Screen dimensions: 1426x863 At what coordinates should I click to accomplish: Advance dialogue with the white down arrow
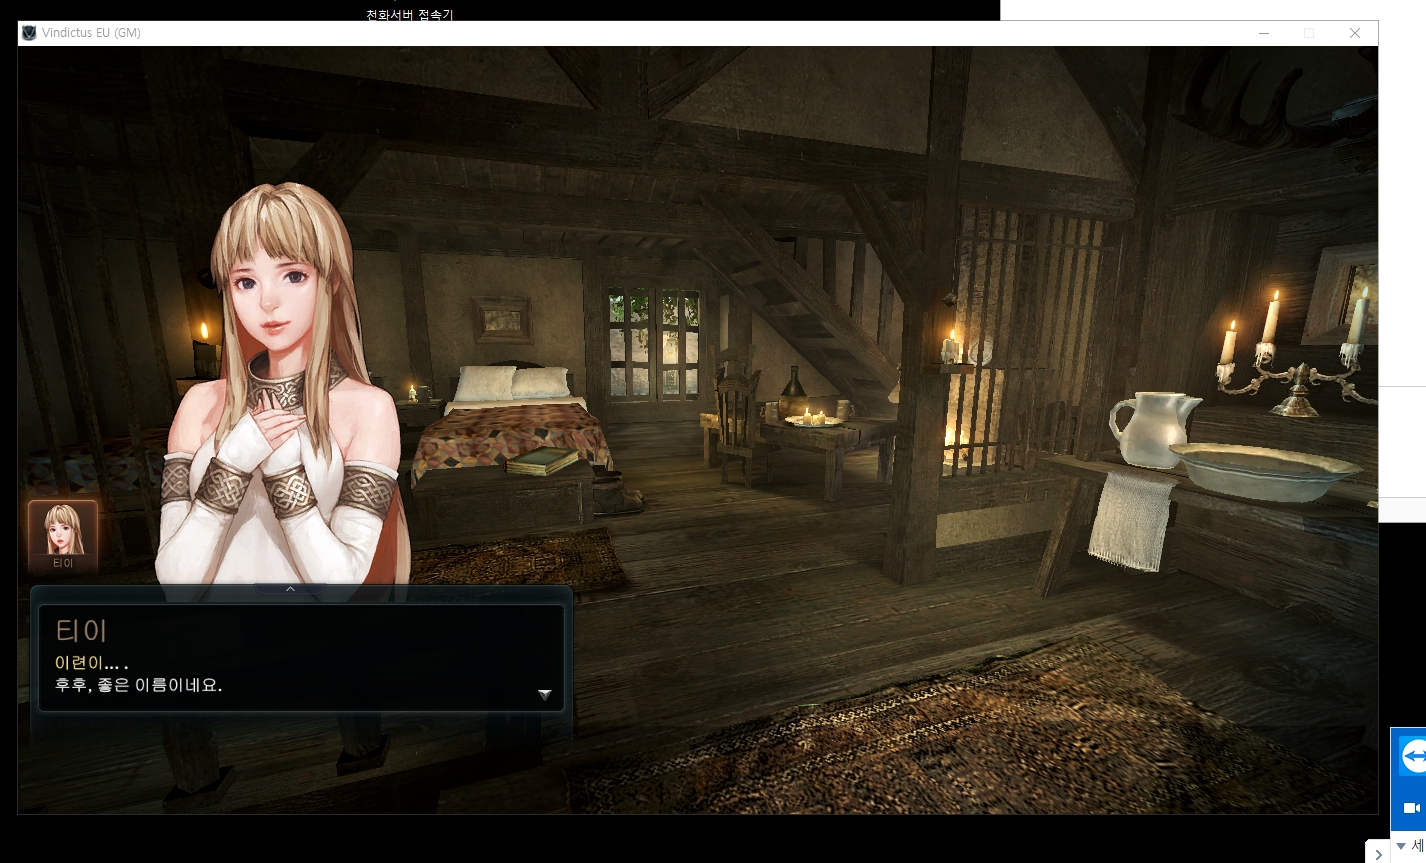[544, 694]
